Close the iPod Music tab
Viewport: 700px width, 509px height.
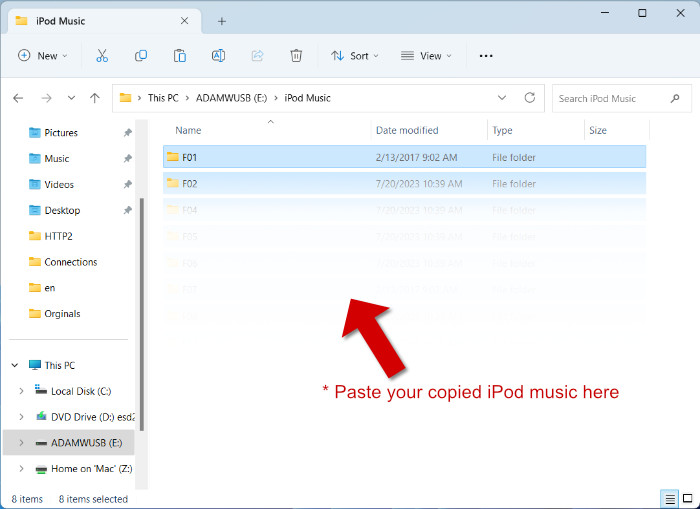[184, 21]
